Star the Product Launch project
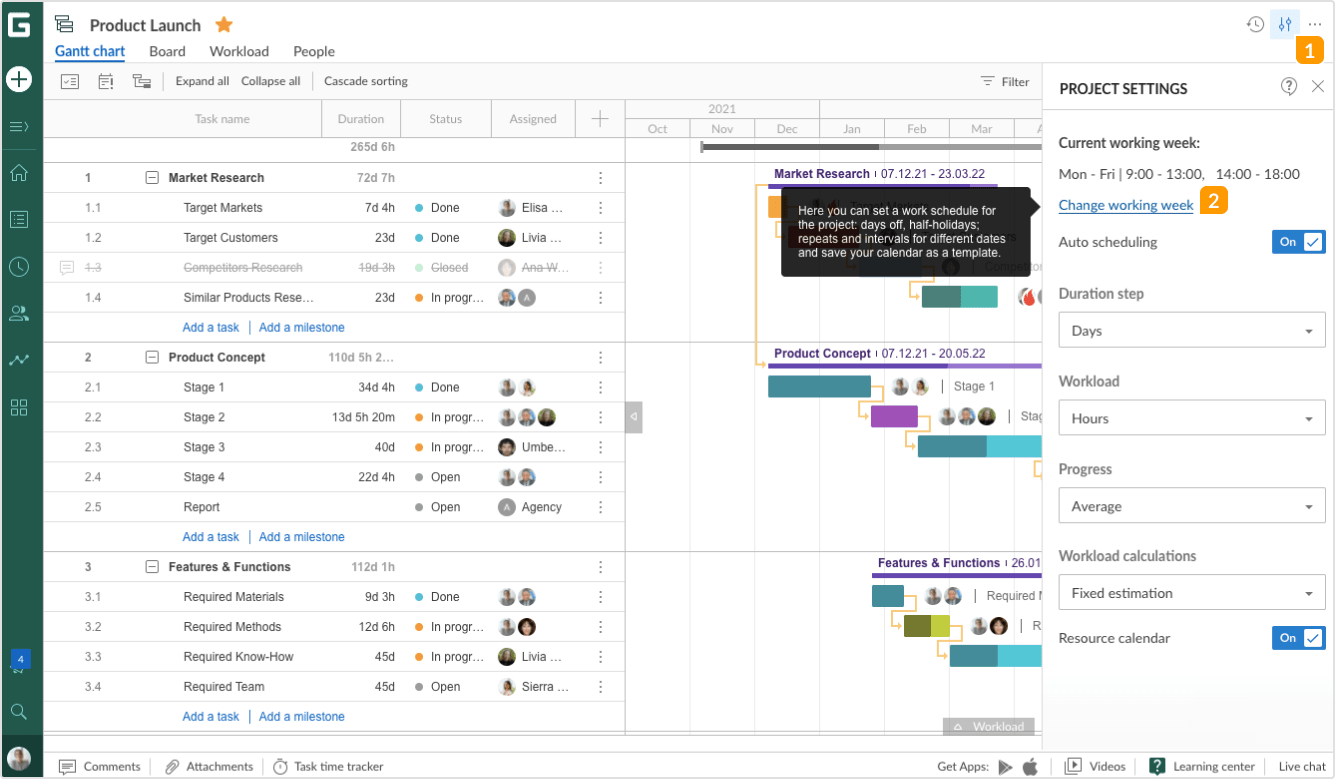 click(x=222, y=24)
